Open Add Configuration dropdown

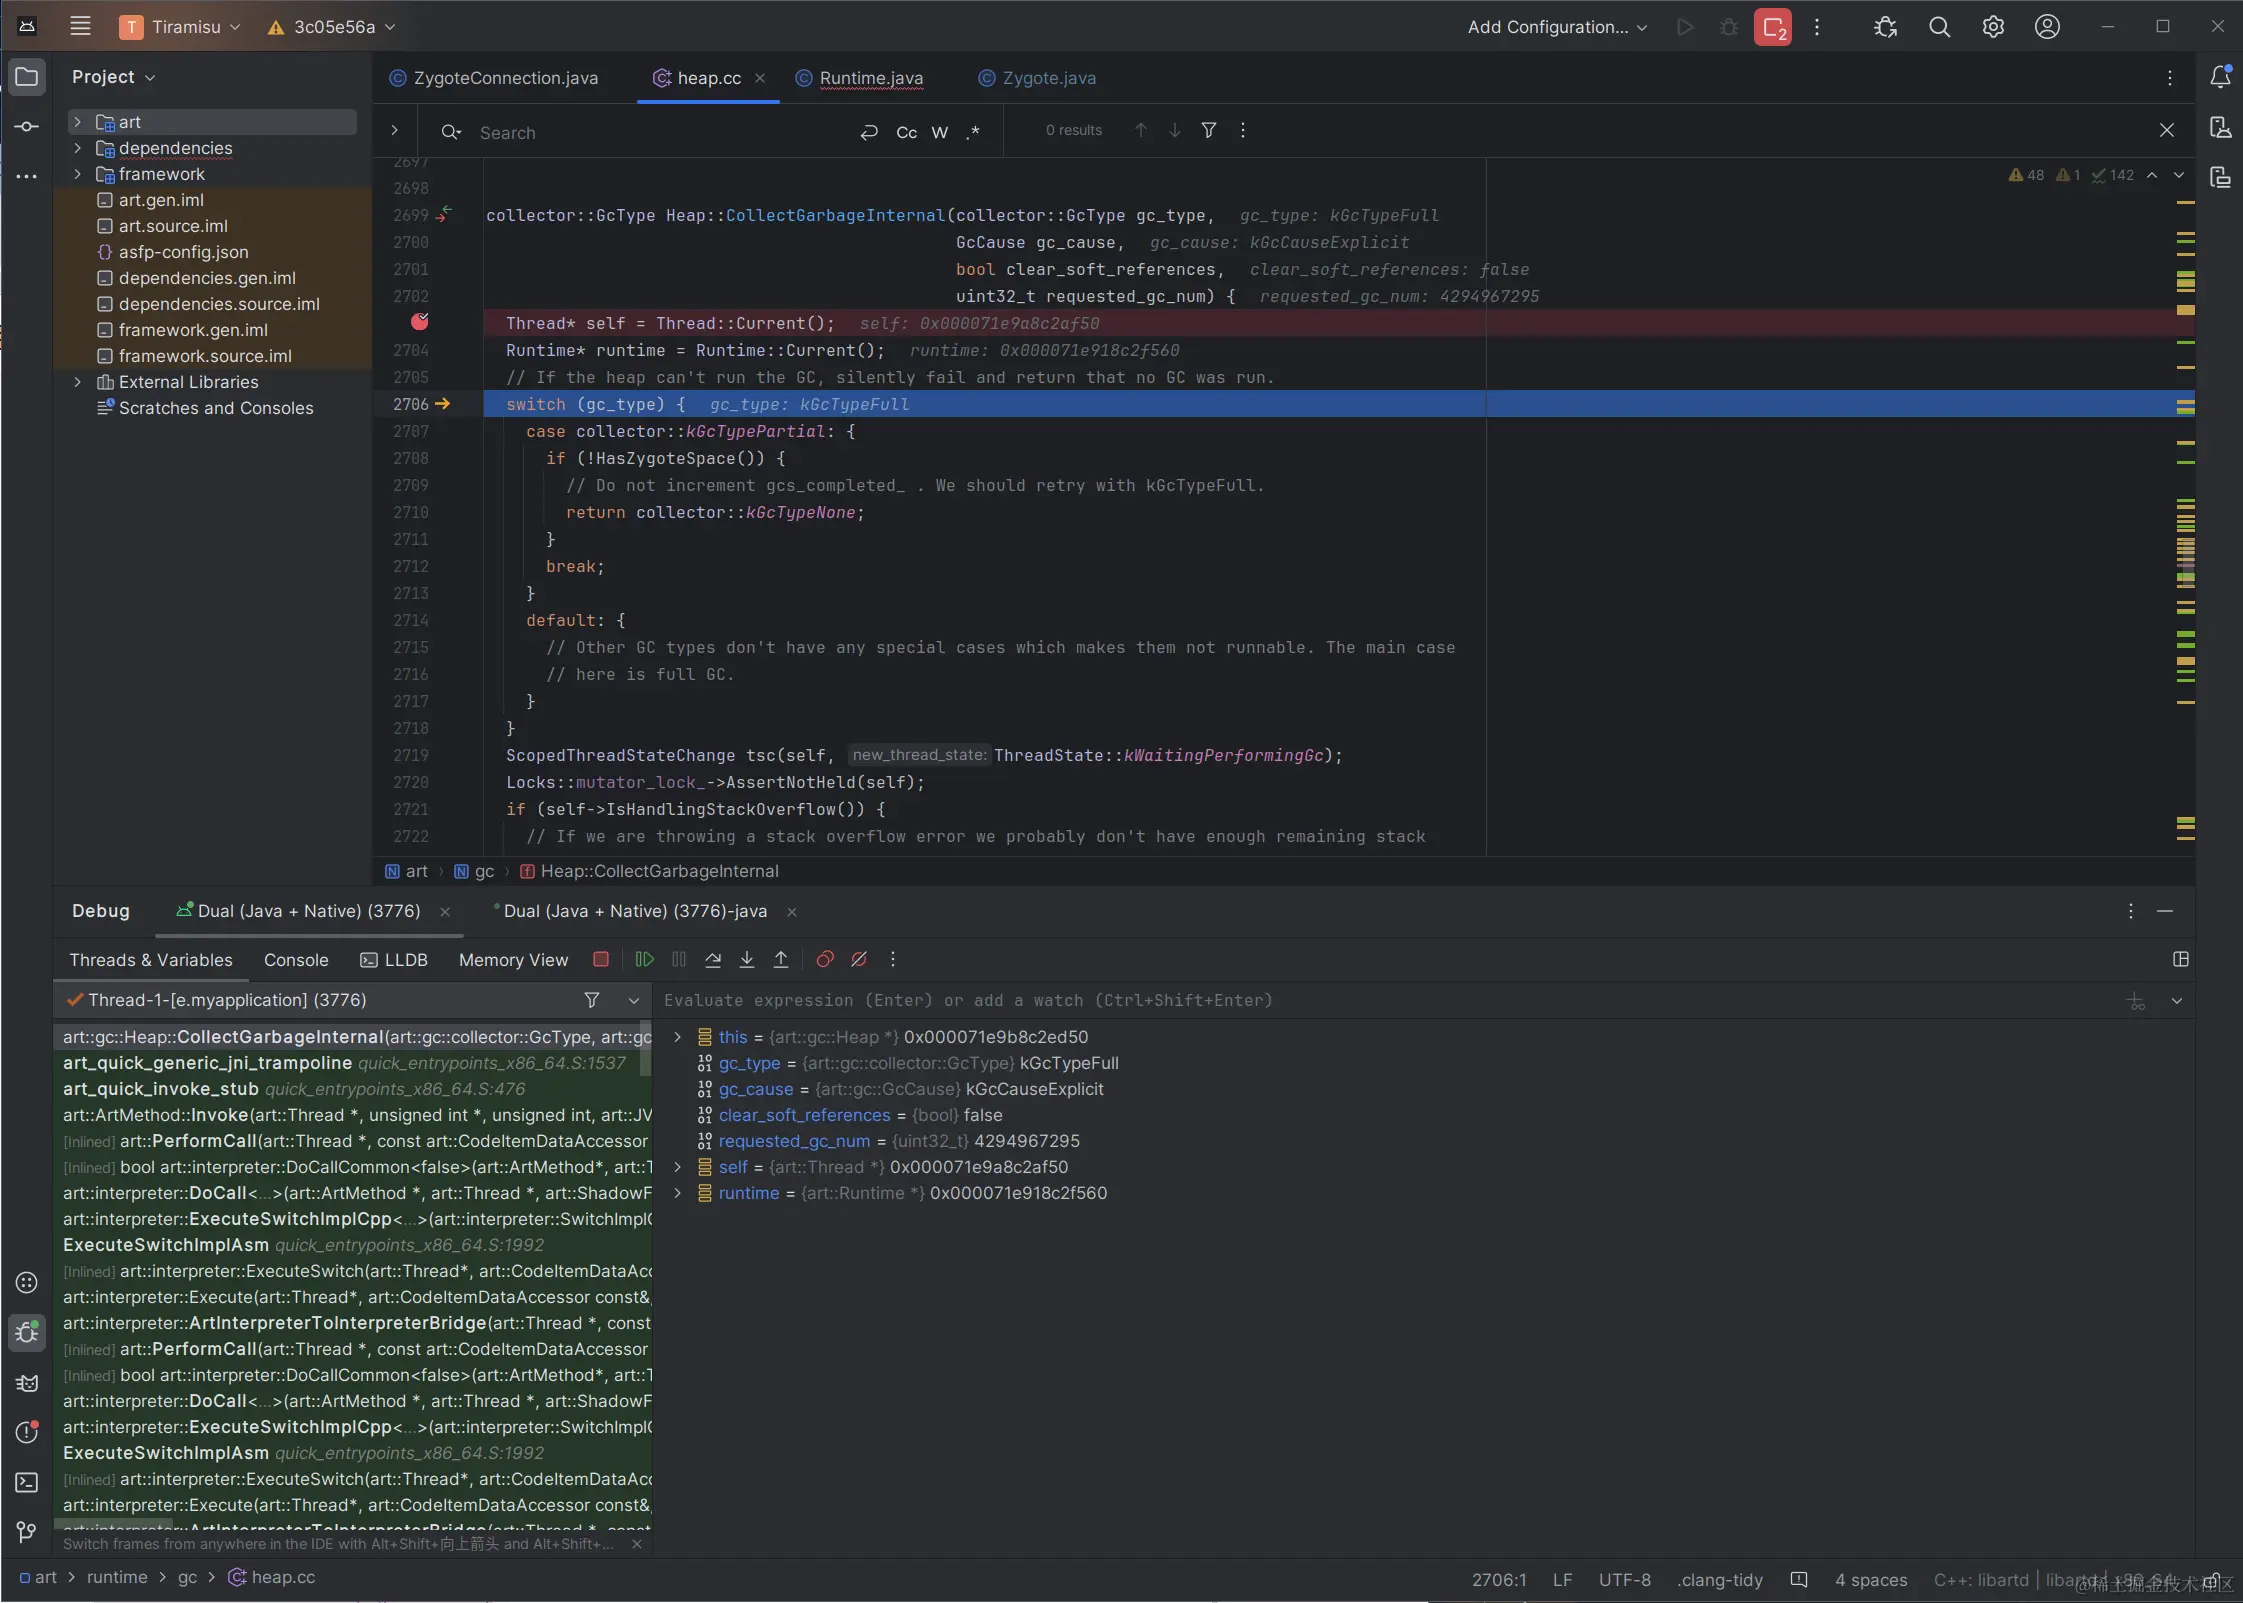pyautogui.click(x=1557, y=27)
